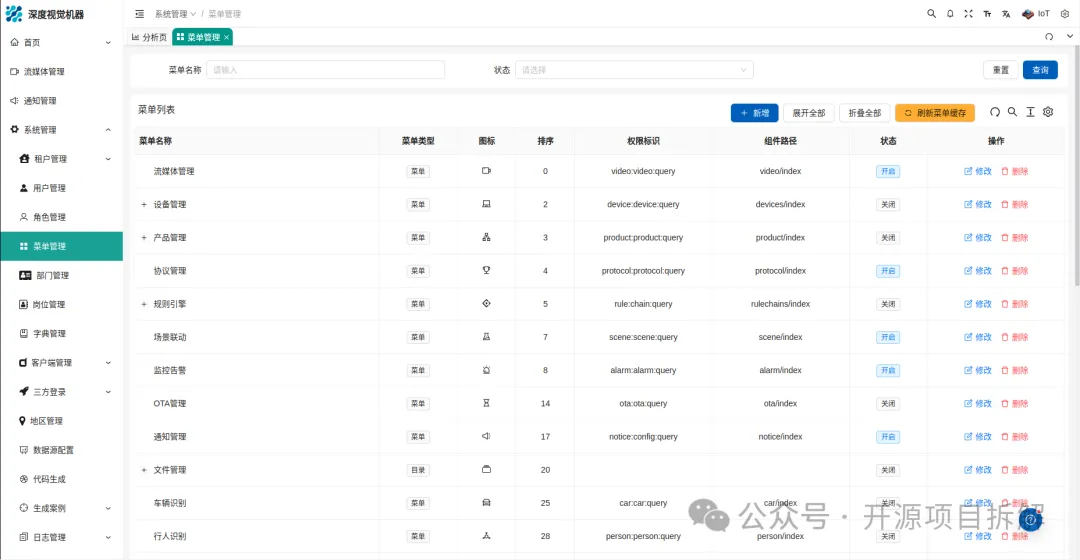The image size is (1080, 560).
Task: Click the search toggle icon in table toolbar
Action: [1012, 112]
